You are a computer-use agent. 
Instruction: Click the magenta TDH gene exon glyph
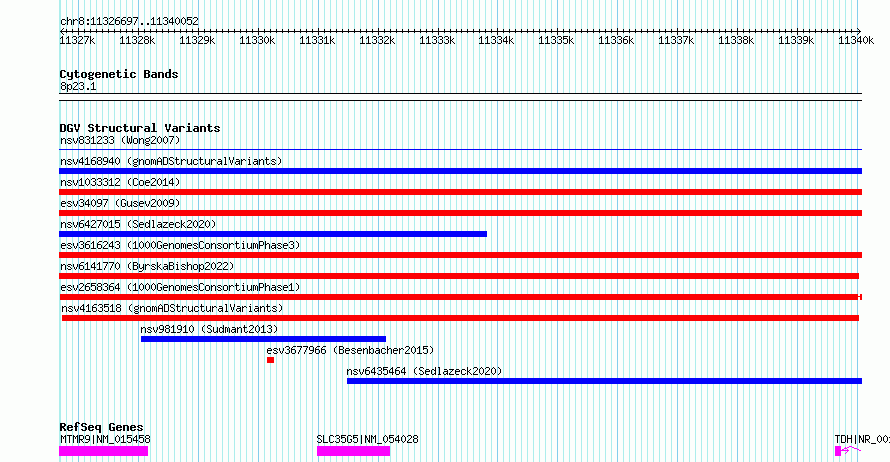(x=838, y=451)
